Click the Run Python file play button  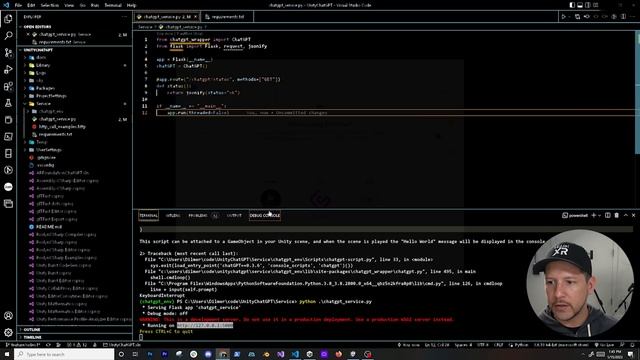(564, 17)
